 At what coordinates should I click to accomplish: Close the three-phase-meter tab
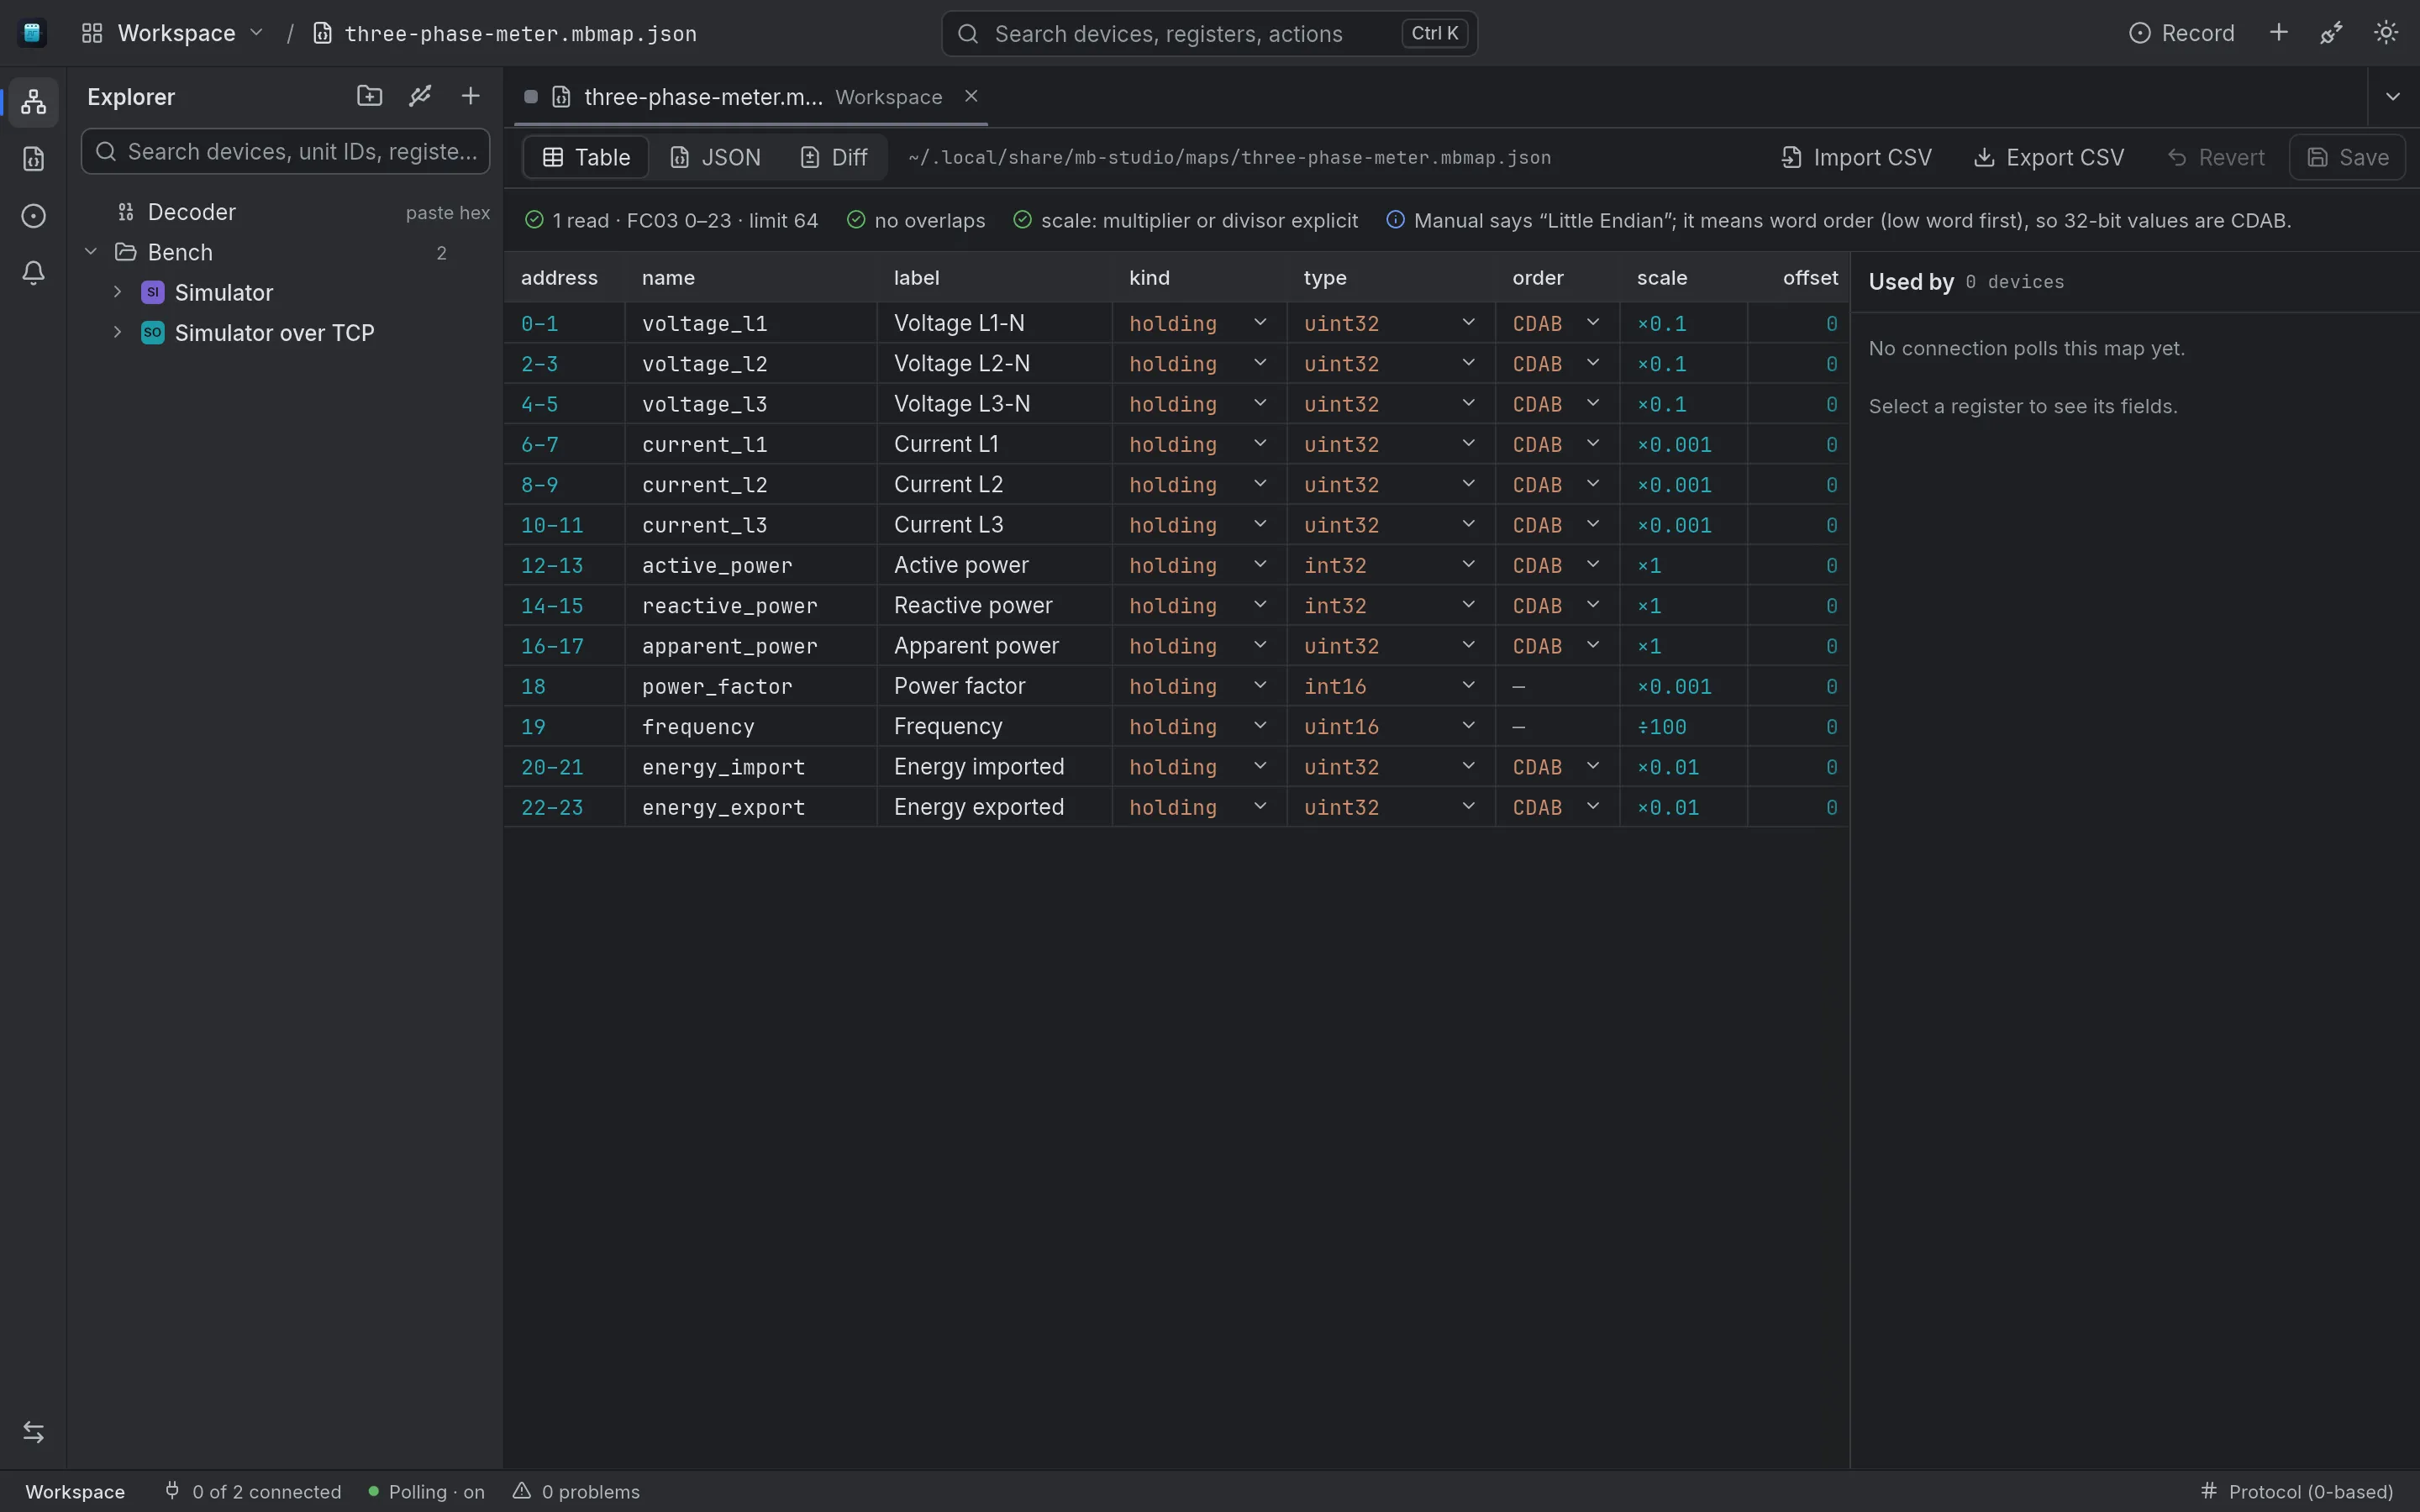(970, 96)
